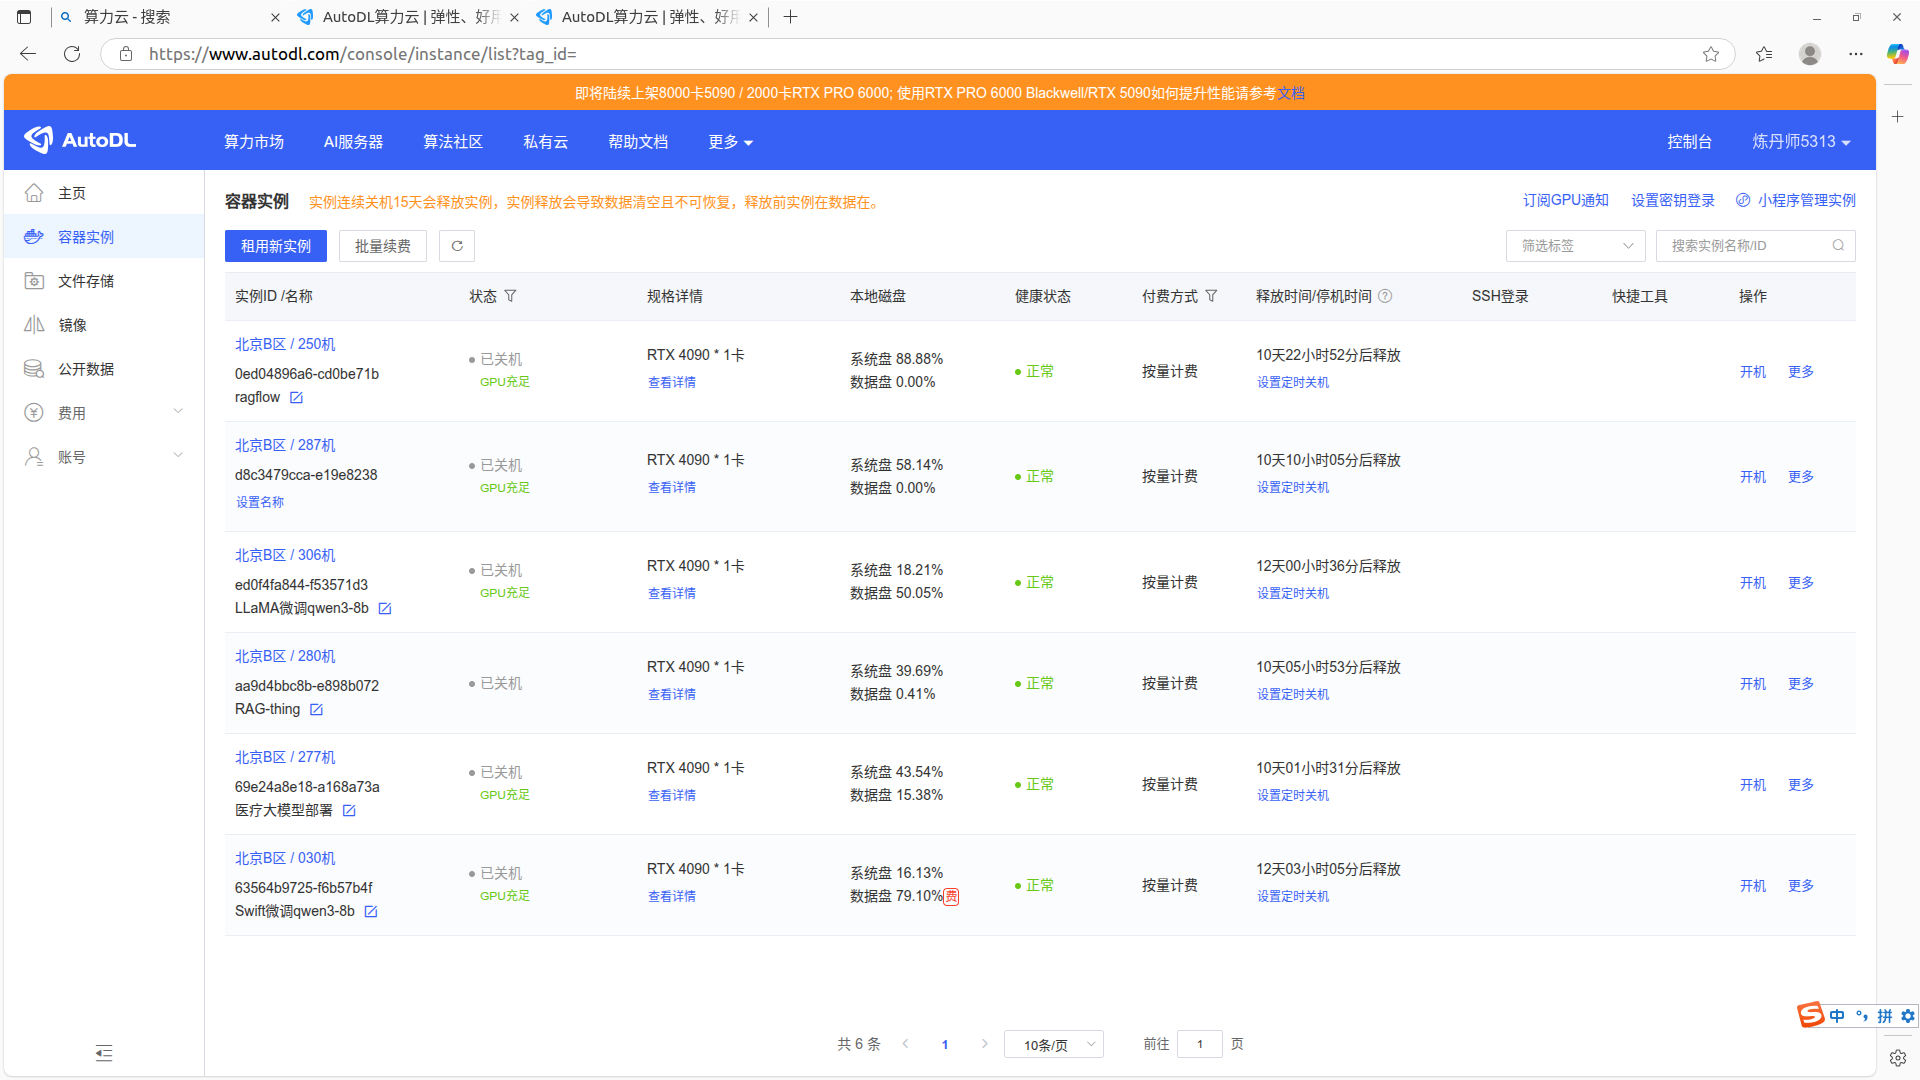The height and width of the screenshot is (1080, 1920).
Task: Click search magnifier icon in instance search box
Action: [x=1838, y=246]
